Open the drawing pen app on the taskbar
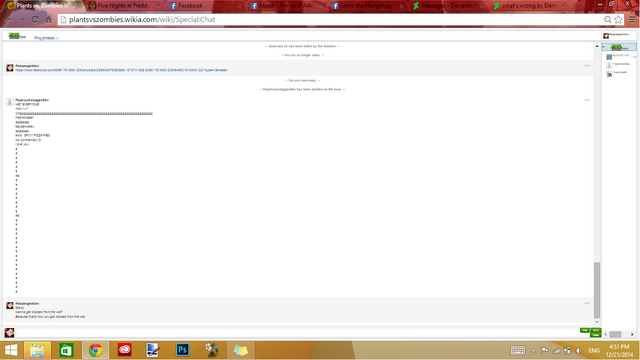This screenshot has height=360, width=640. (x=153, y=350)
